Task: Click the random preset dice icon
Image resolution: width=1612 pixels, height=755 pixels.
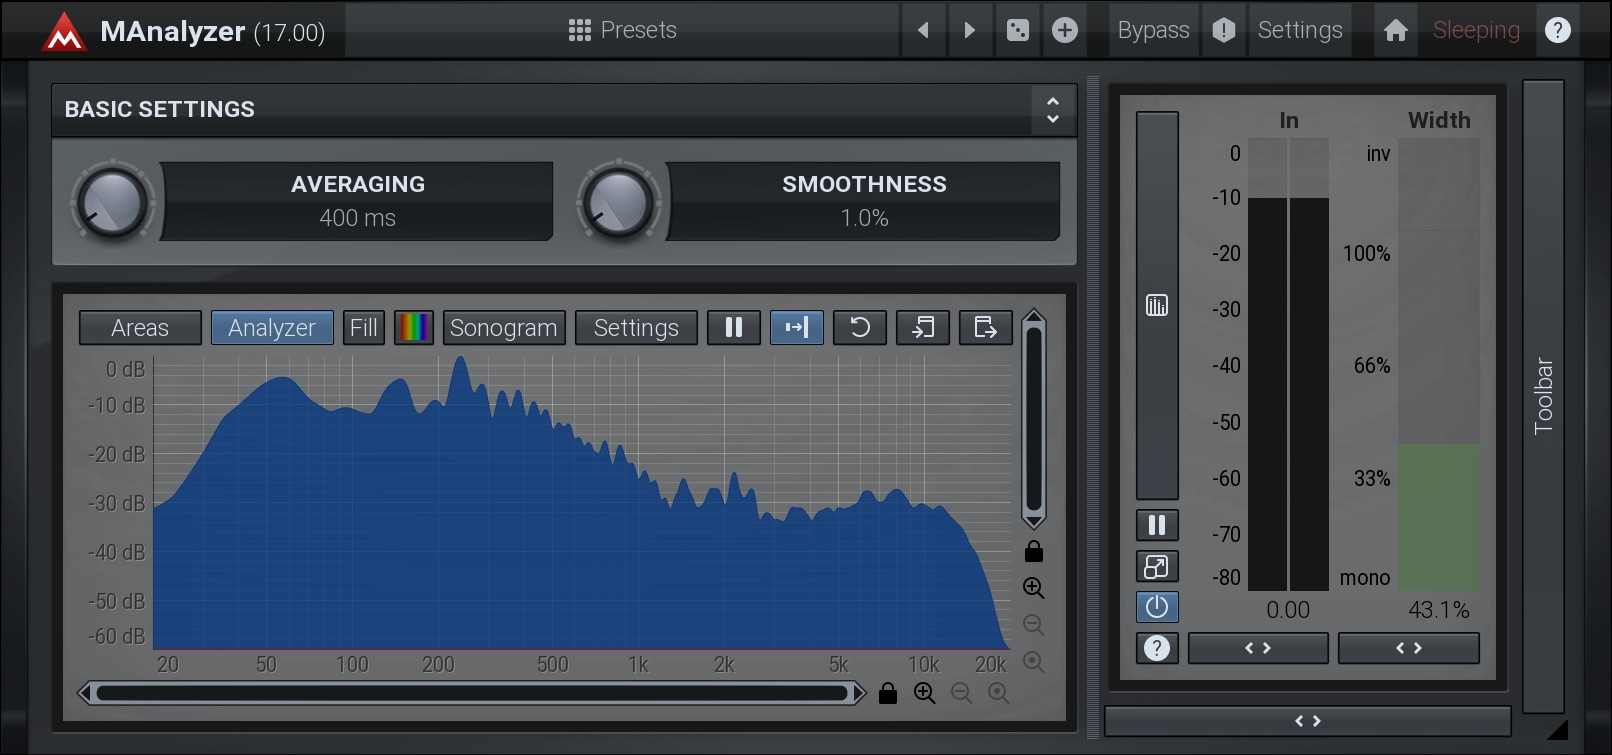Action: pyautogui.click(x=1017, y=31)
